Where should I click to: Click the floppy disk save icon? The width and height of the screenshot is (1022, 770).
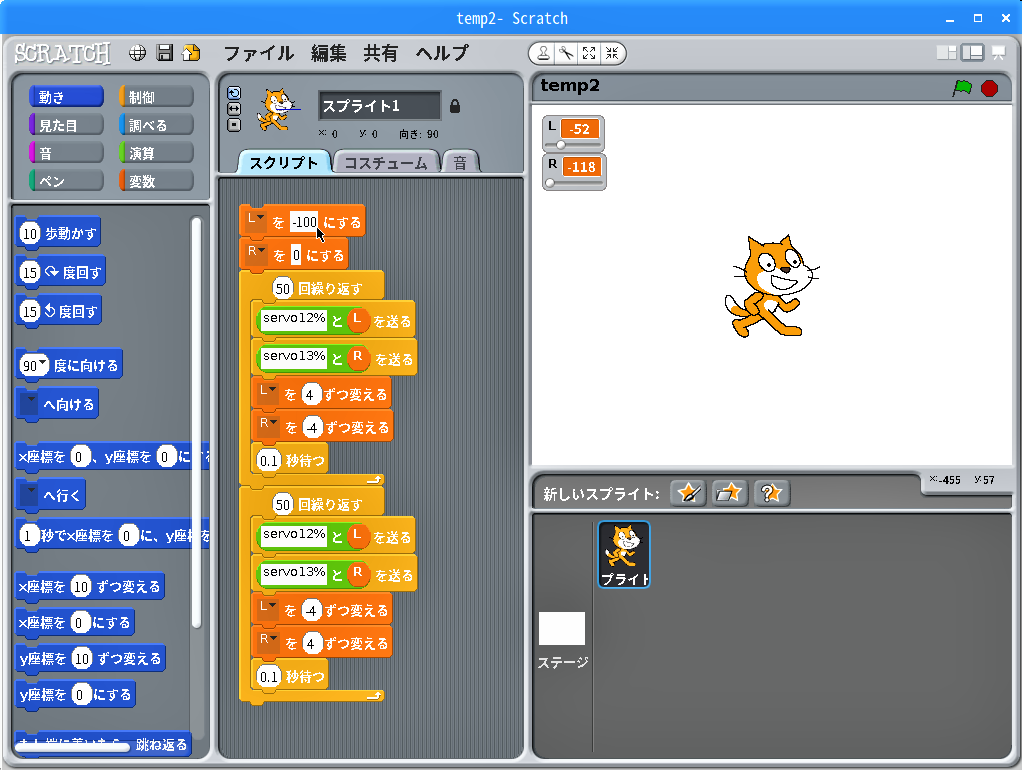coord(165,53)
